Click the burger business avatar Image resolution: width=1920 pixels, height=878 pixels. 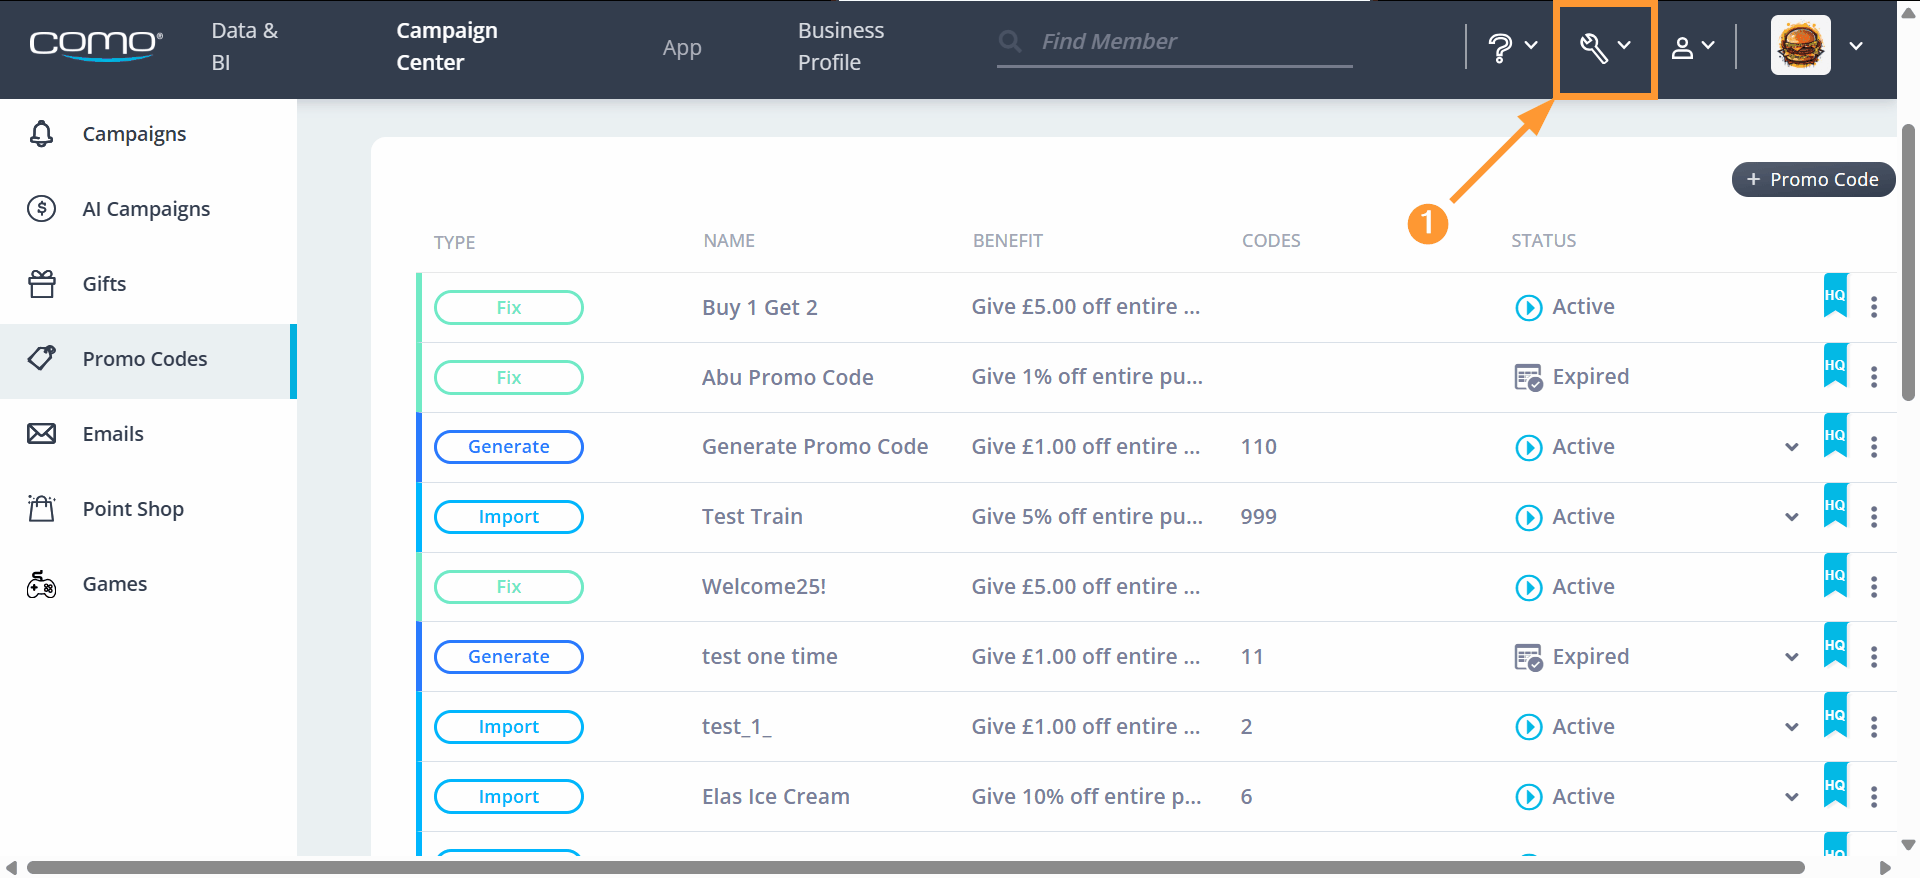tap(1801, 45)
